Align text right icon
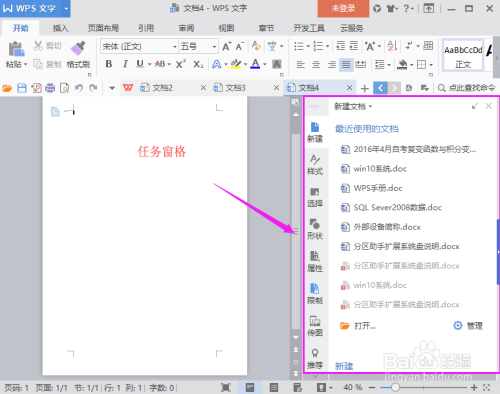The width and height of the screenshot is (500, 394). [x=331, y=64]
